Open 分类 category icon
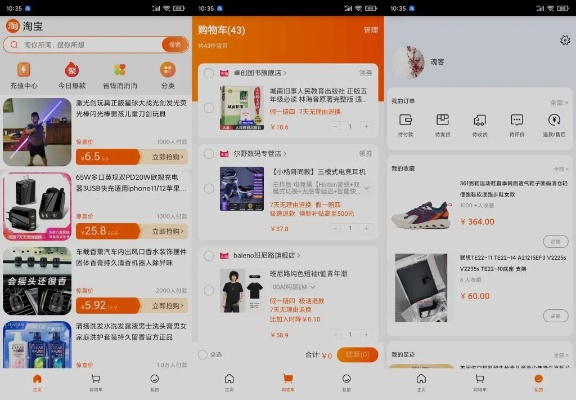 (x=168, y=69)
